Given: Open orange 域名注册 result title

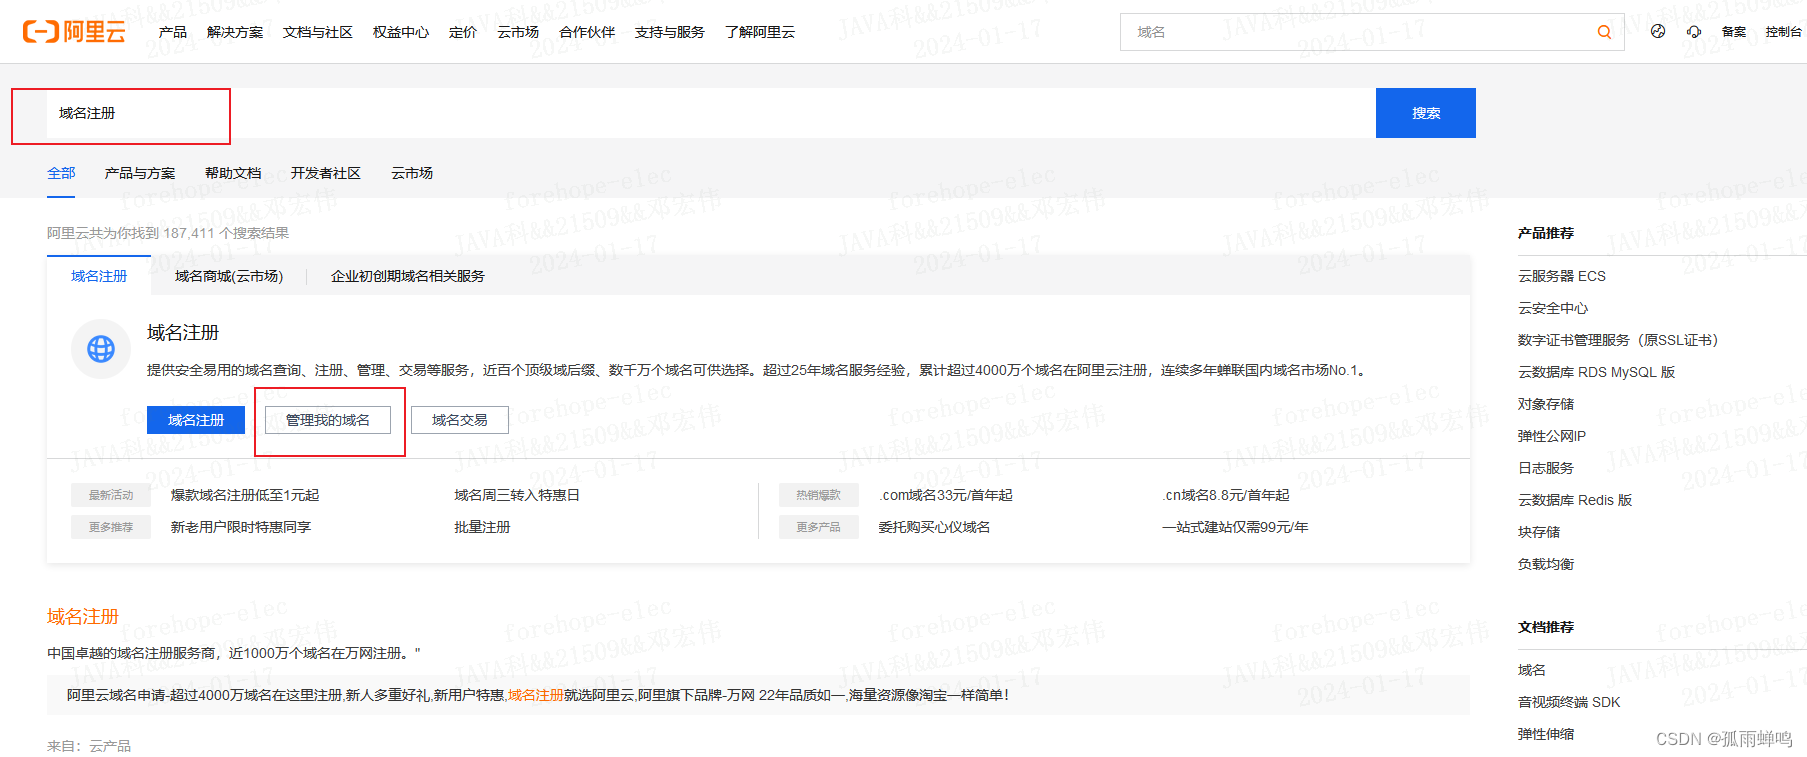Looking at the screenshot, I should (83, 617).
